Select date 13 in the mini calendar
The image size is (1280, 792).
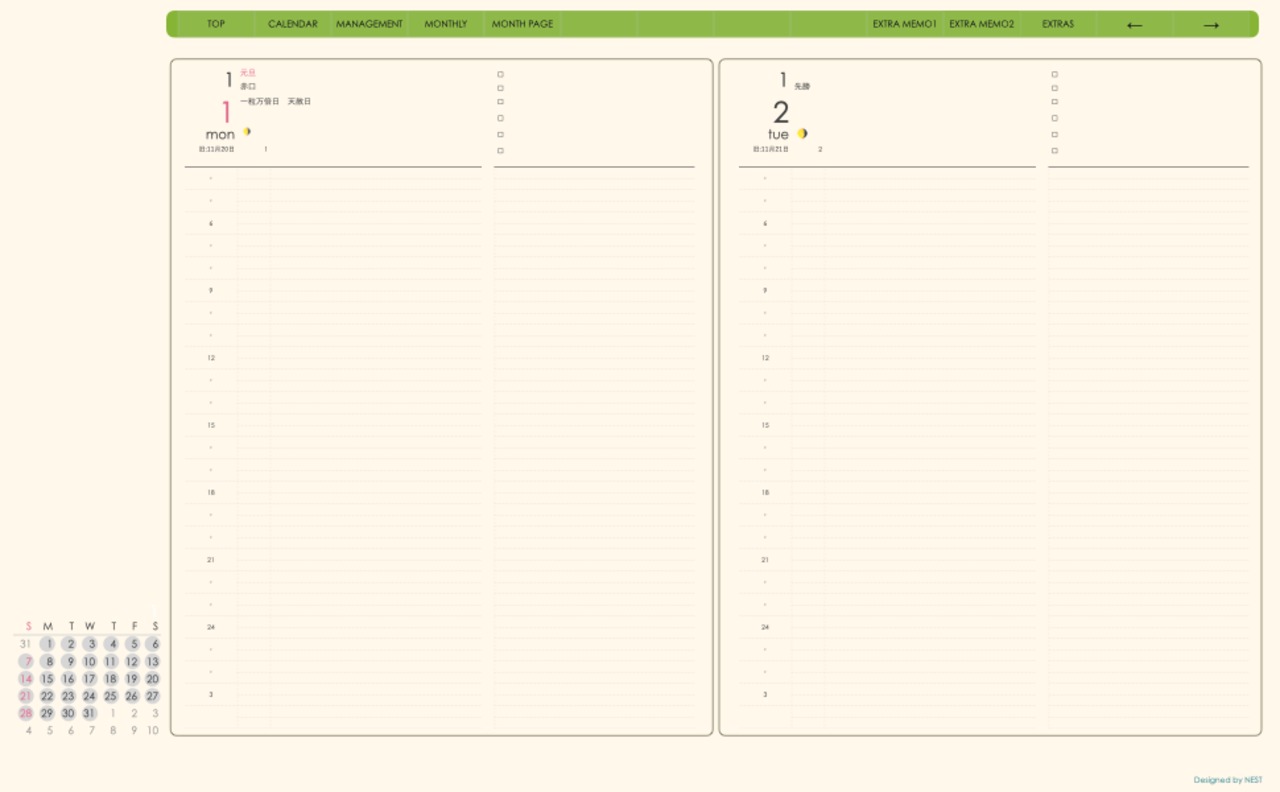(x=153, y=662)
